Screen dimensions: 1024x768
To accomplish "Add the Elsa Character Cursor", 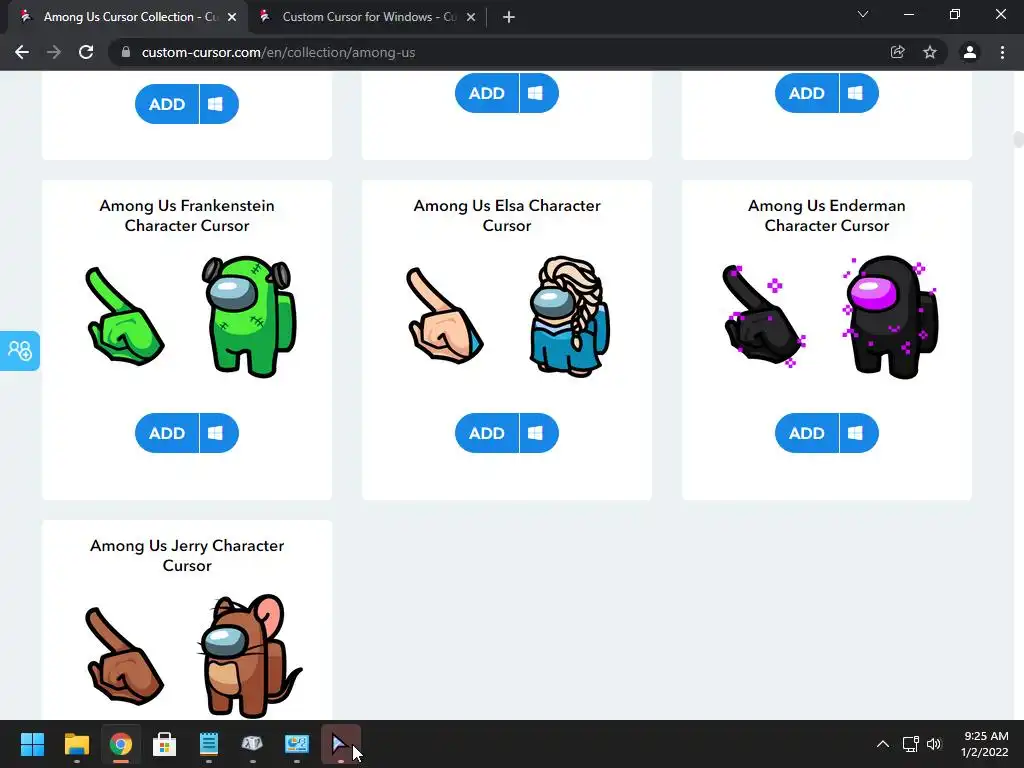I will pyautogui.click(x=487, y=433).
